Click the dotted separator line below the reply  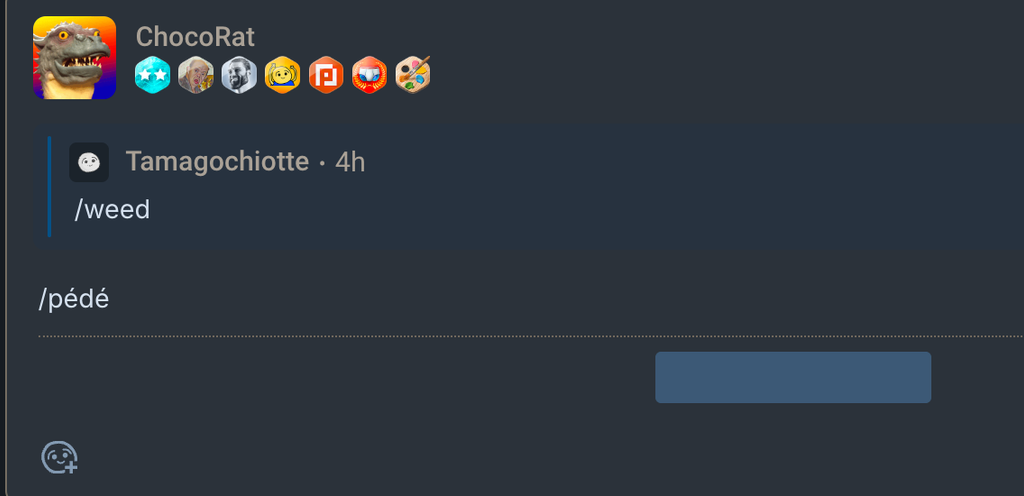(x=531, y=337)
